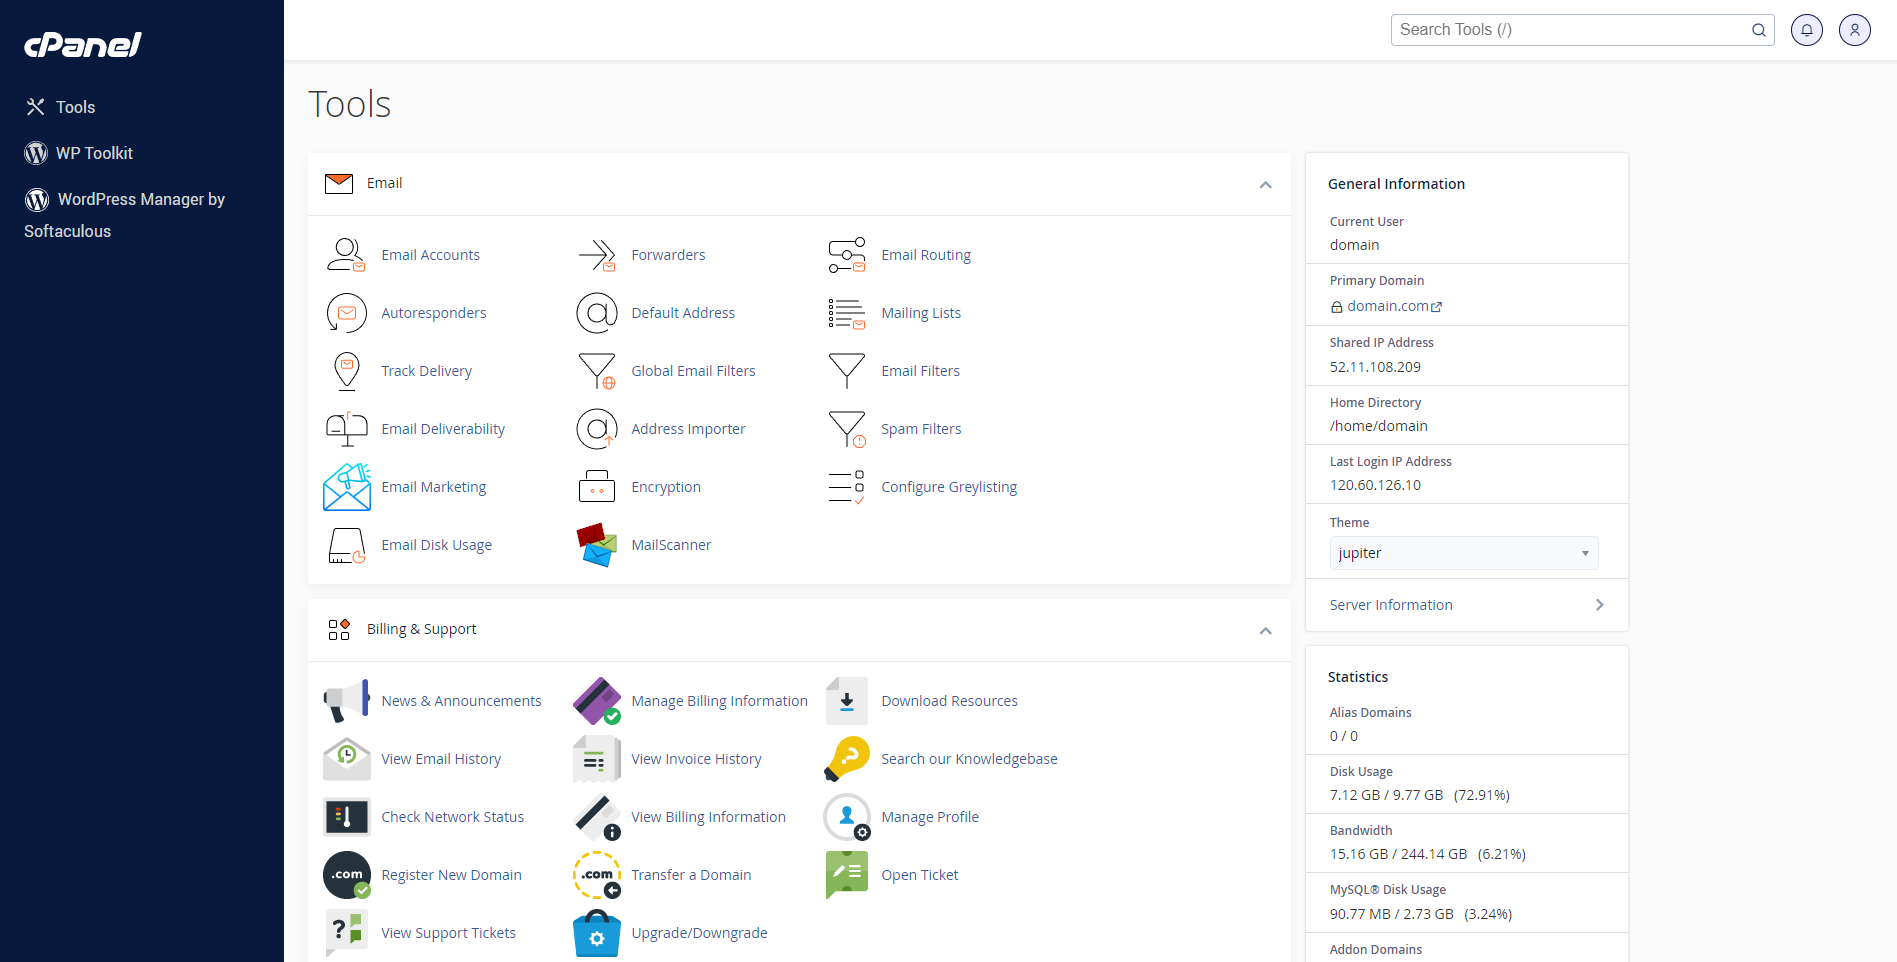Collapse the Email section
The height and width of the screenshot is (962, 1897).
point(1265,185)
